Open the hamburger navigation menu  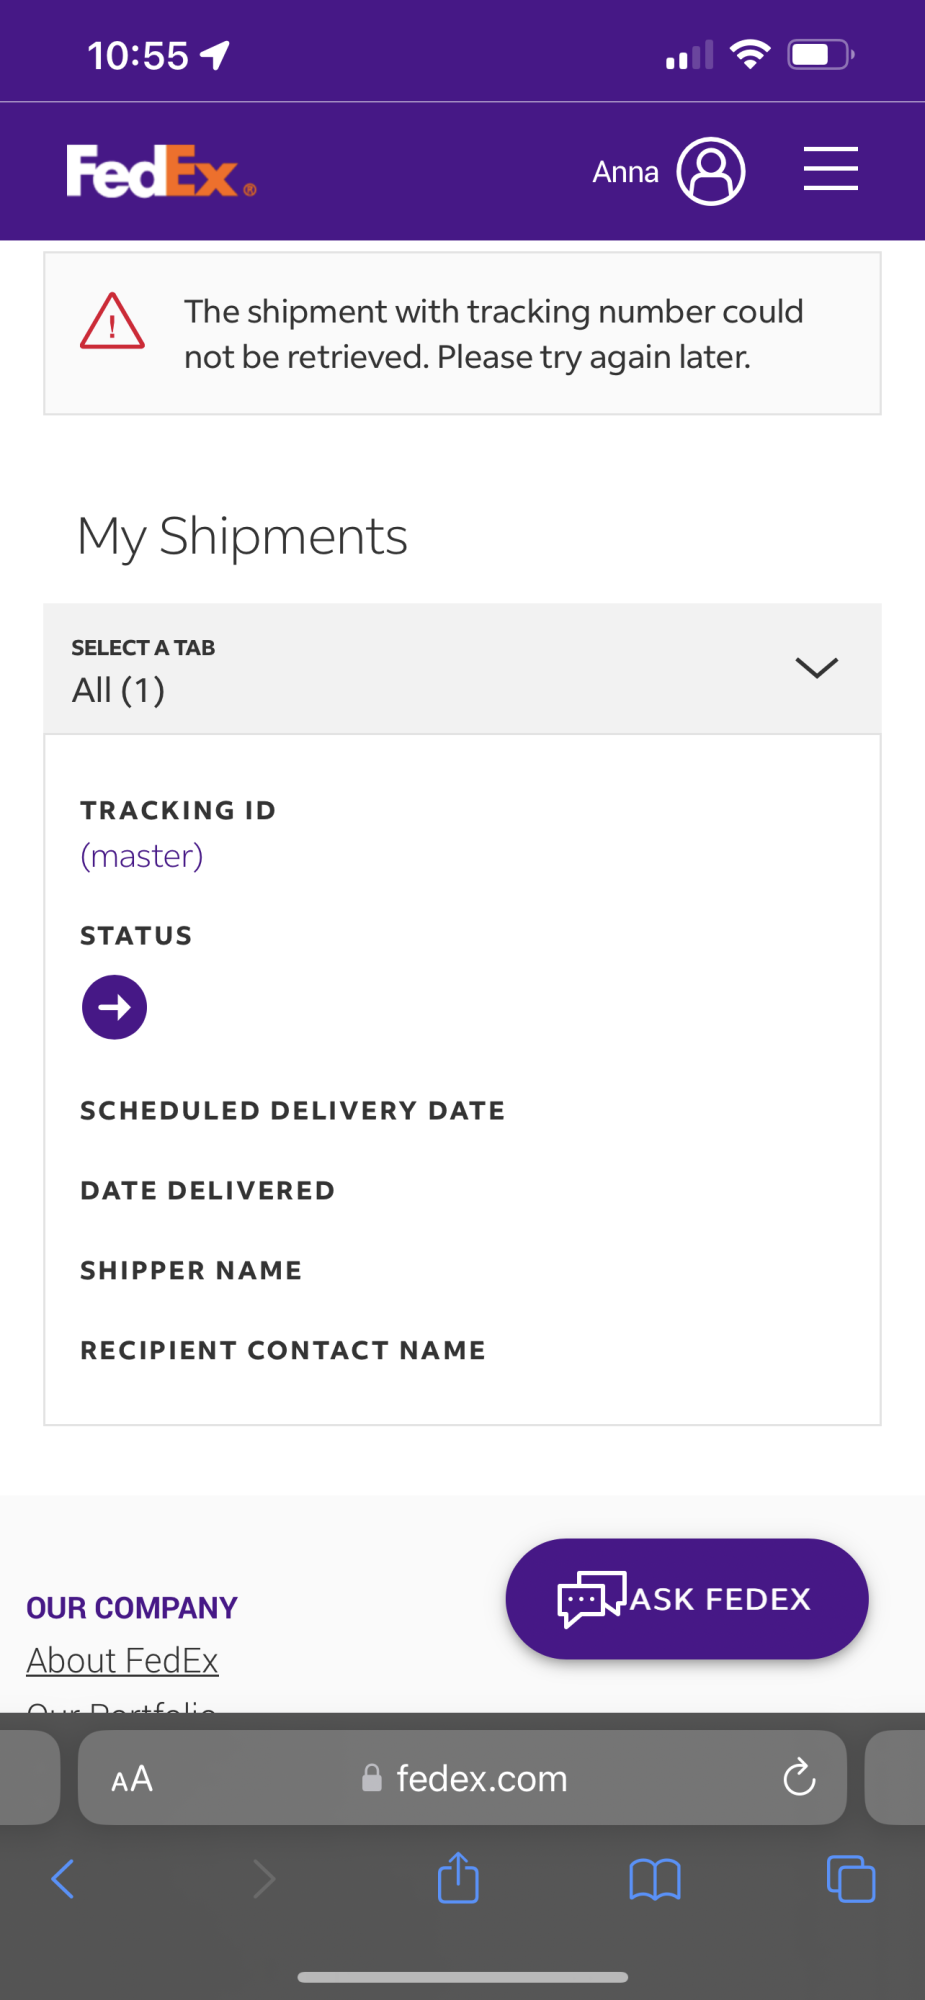(x=830, y=169)
